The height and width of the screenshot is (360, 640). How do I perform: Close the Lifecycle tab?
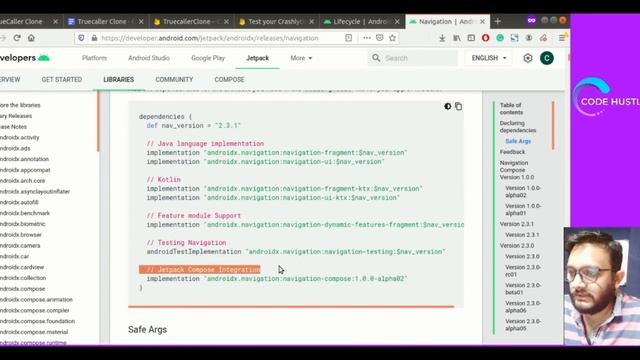coord(397,21)
